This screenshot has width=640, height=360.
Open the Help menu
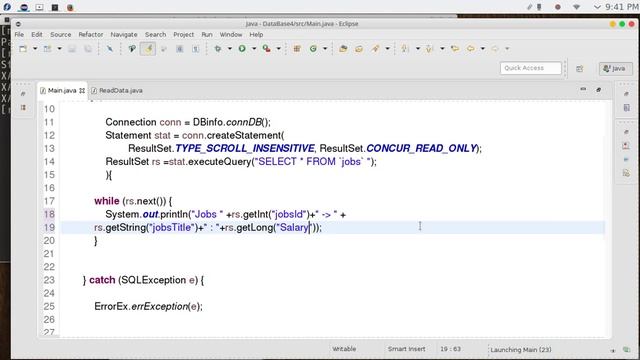(256, 35)
